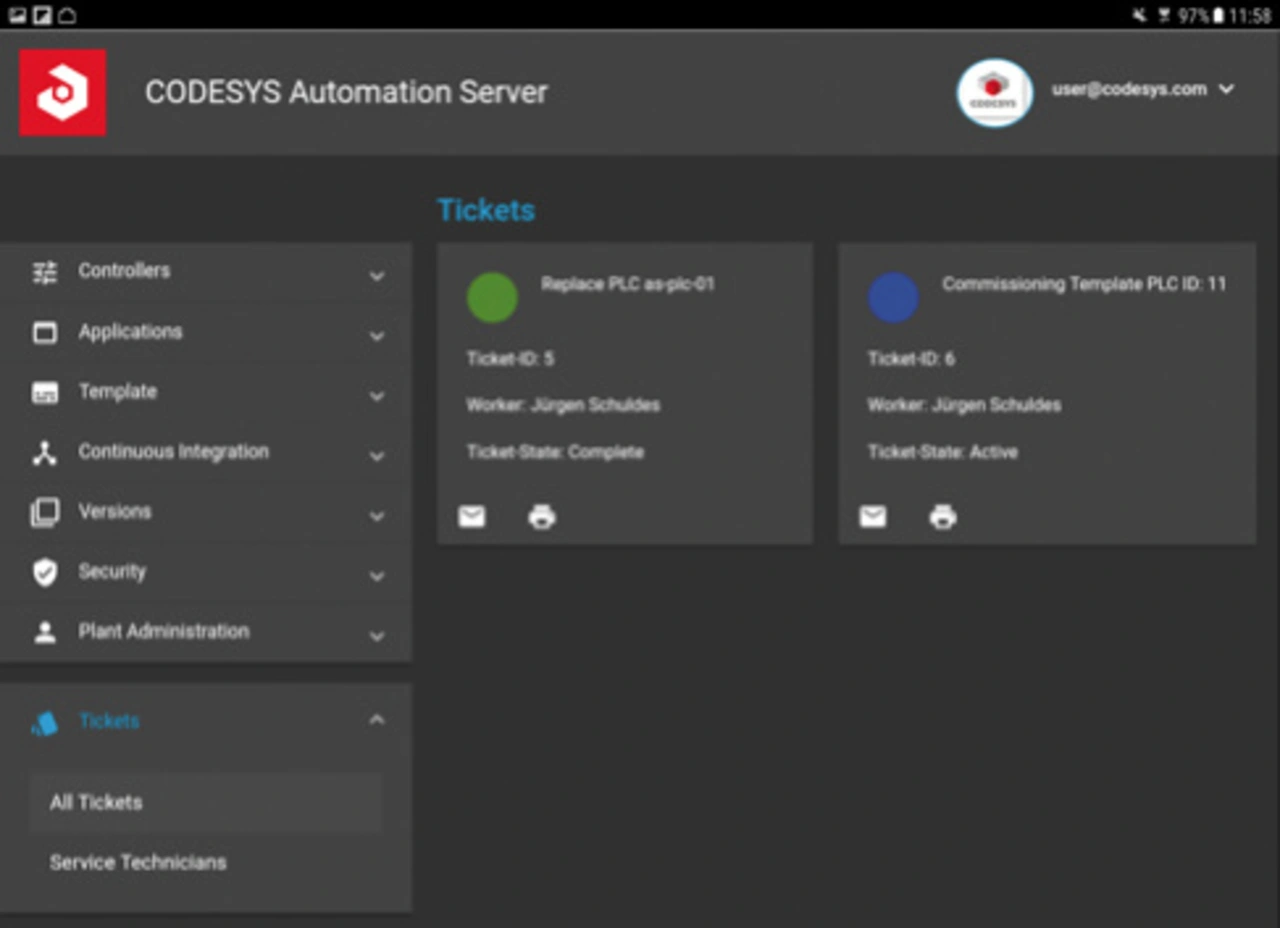Open the user@codesys.com account dropdown arrow

tap(1227, 89)
